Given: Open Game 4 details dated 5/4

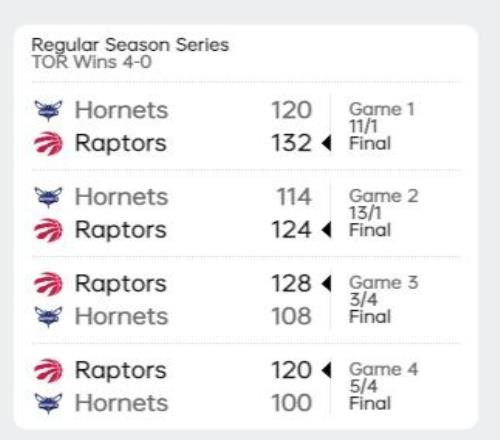Looking at the screenshot, I should point(383,386).
